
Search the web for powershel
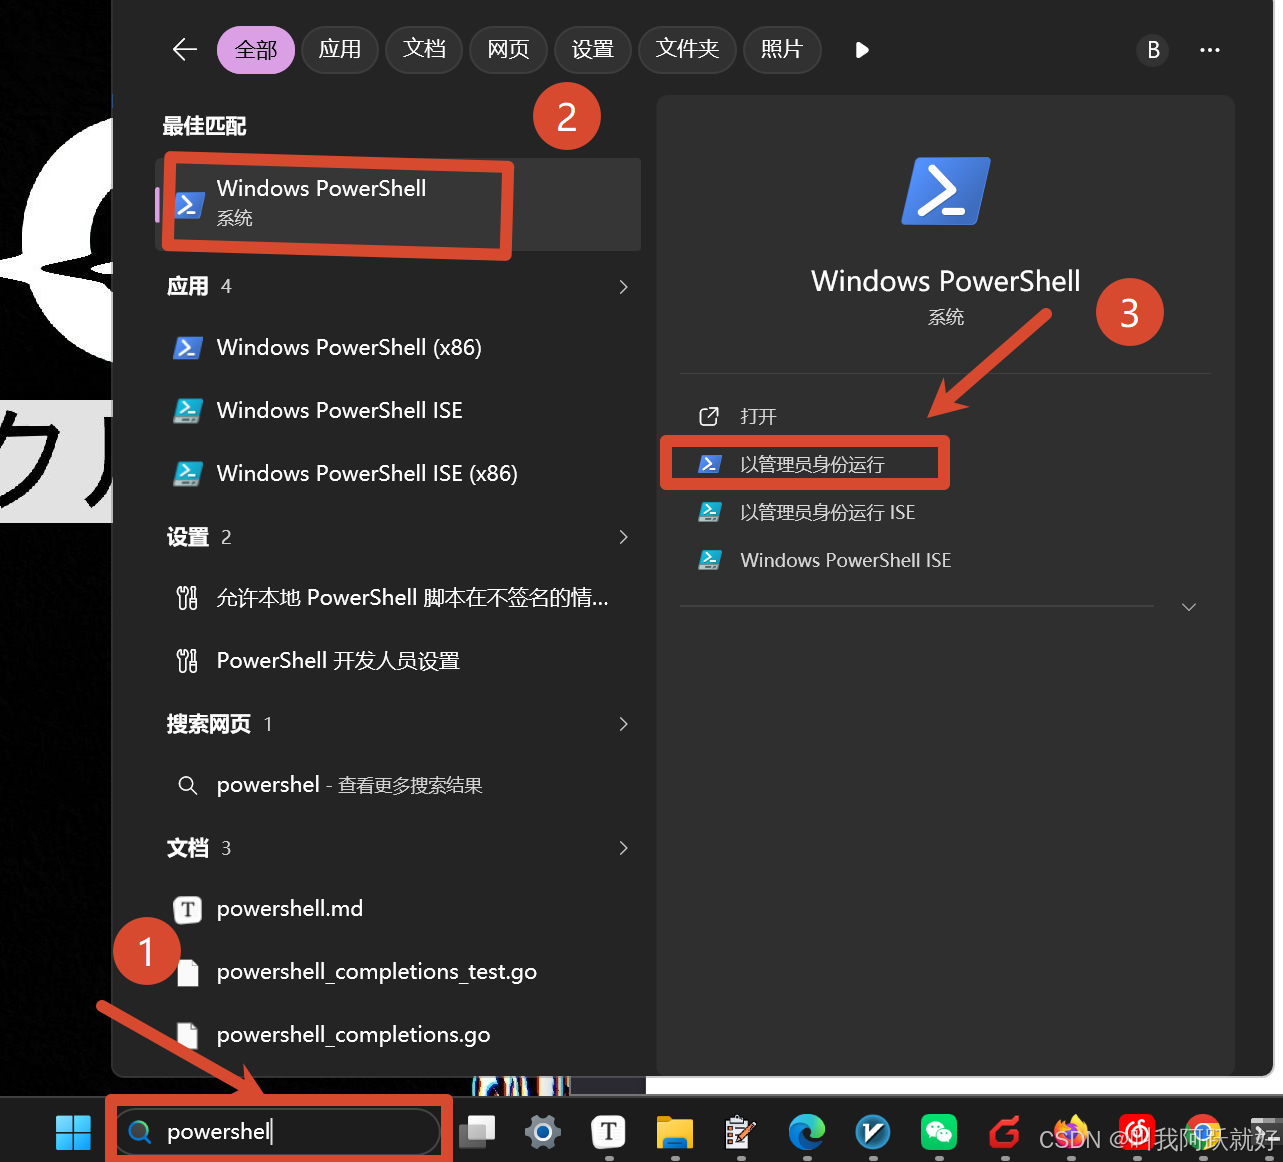click(x=398, y=785)
